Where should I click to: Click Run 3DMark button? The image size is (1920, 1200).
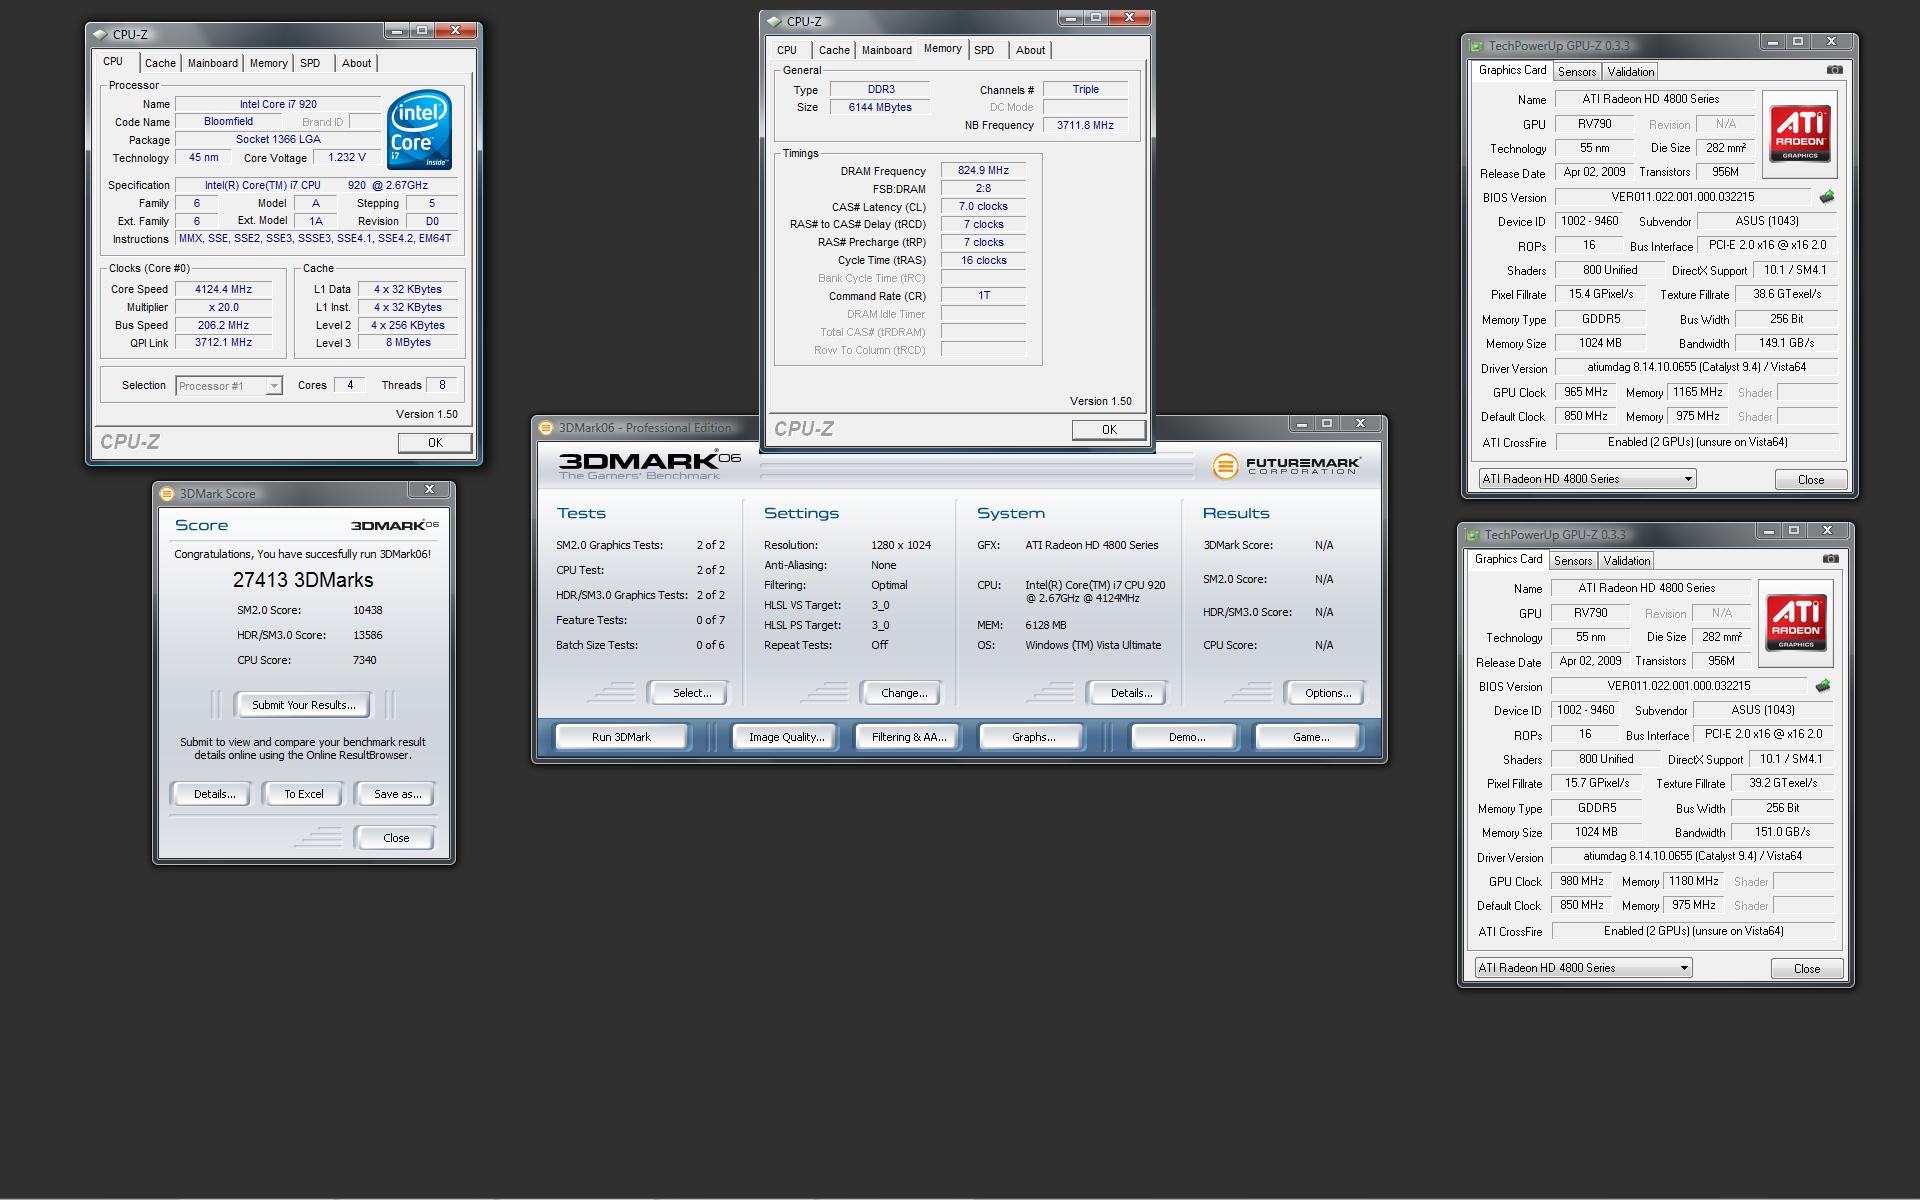coord(621,737)
